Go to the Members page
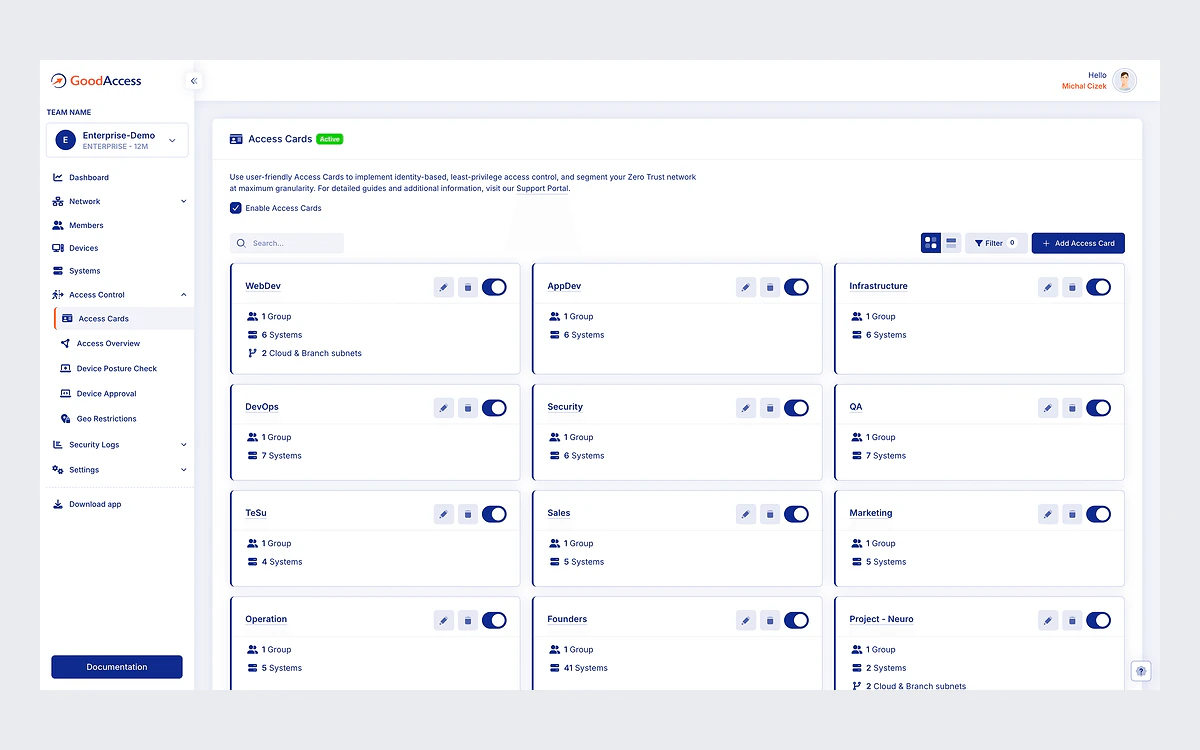 pos(86,226)
